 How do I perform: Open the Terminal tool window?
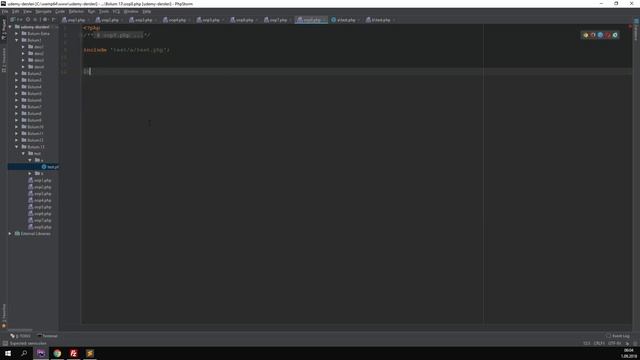(x=48, y=336)
